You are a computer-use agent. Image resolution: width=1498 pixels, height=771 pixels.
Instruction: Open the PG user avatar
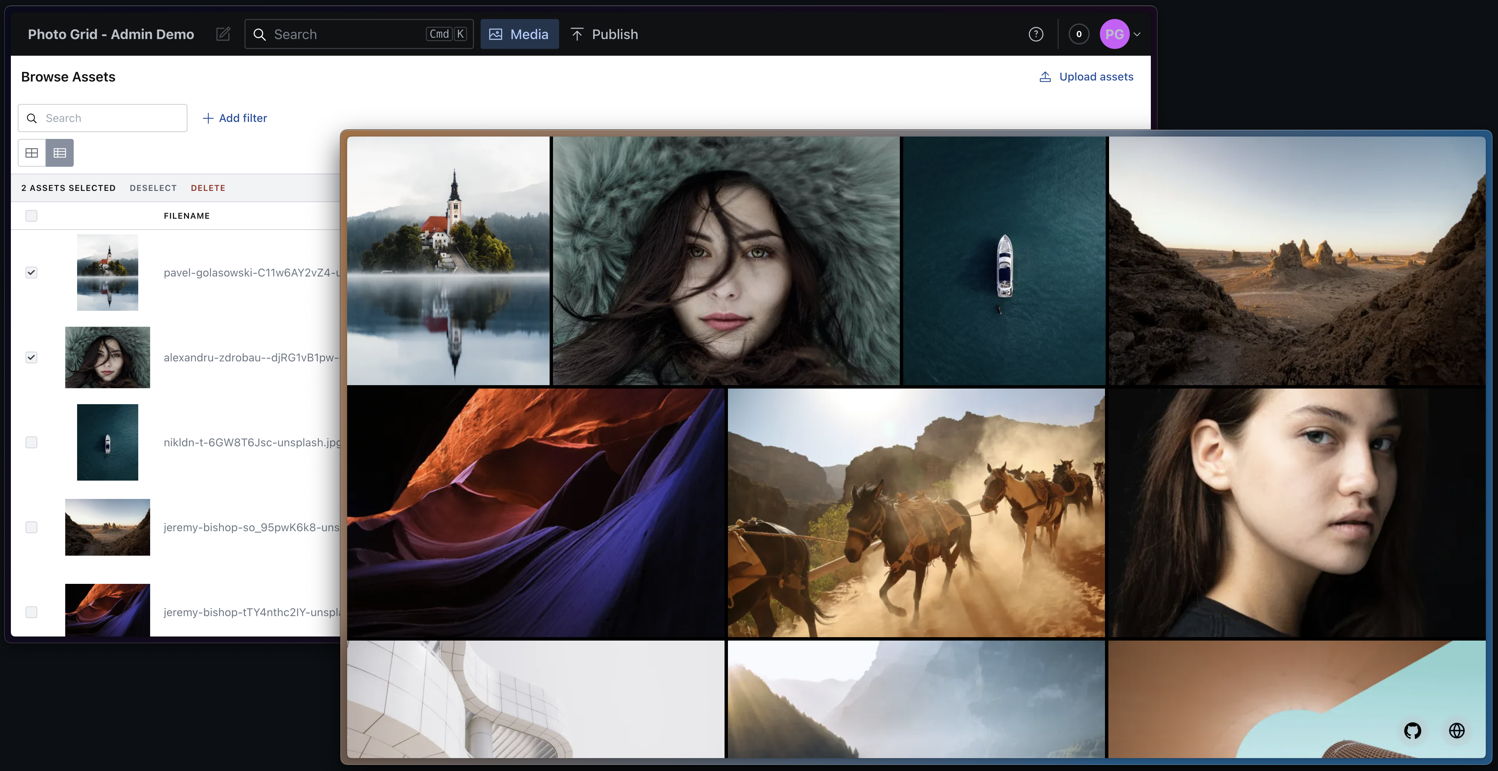[x=1114, y=34]
